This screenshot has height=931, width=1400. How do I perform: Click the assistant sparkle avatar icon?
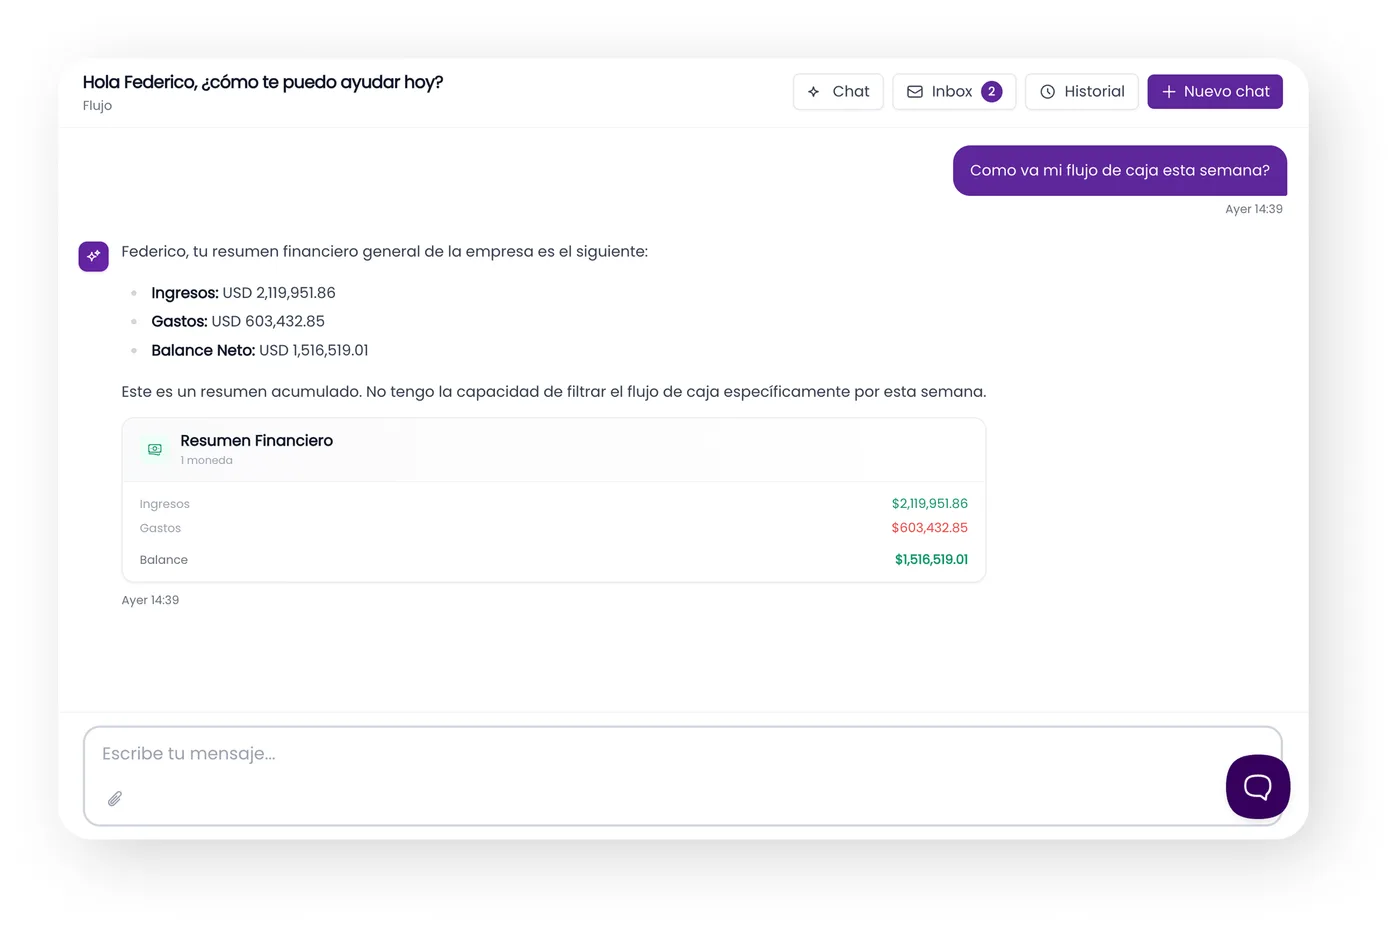click(94, 256)
